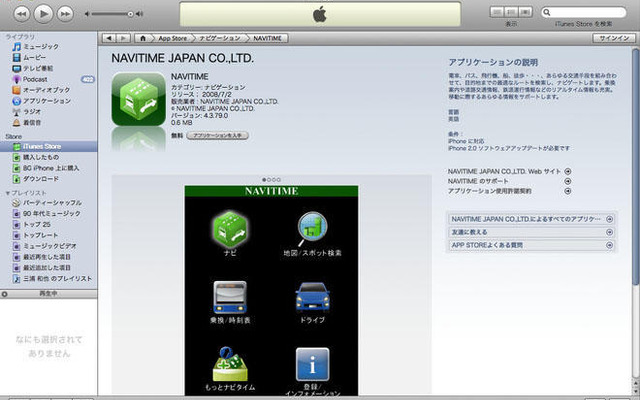The image size is (640, 400).
Task: Click the NAVITIME app screenshot
Action: [x=271, y=290]
